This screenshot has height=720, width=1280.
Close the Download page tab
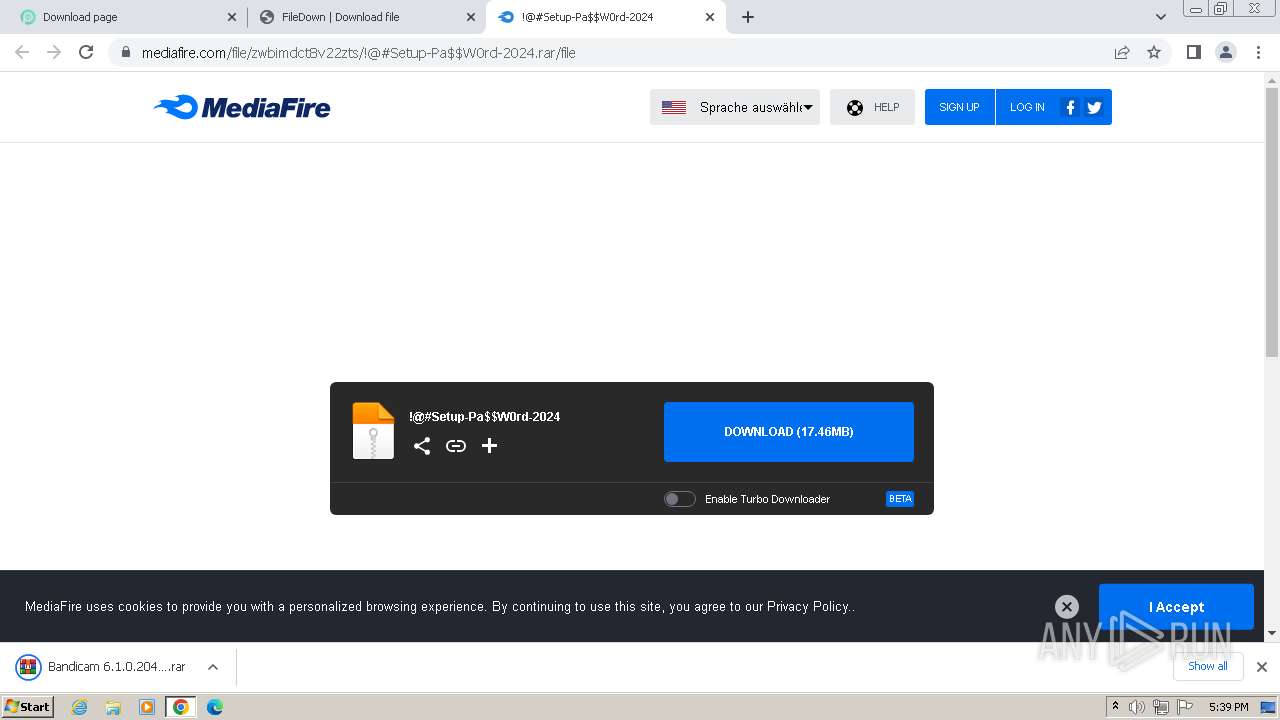pos(232,17)
